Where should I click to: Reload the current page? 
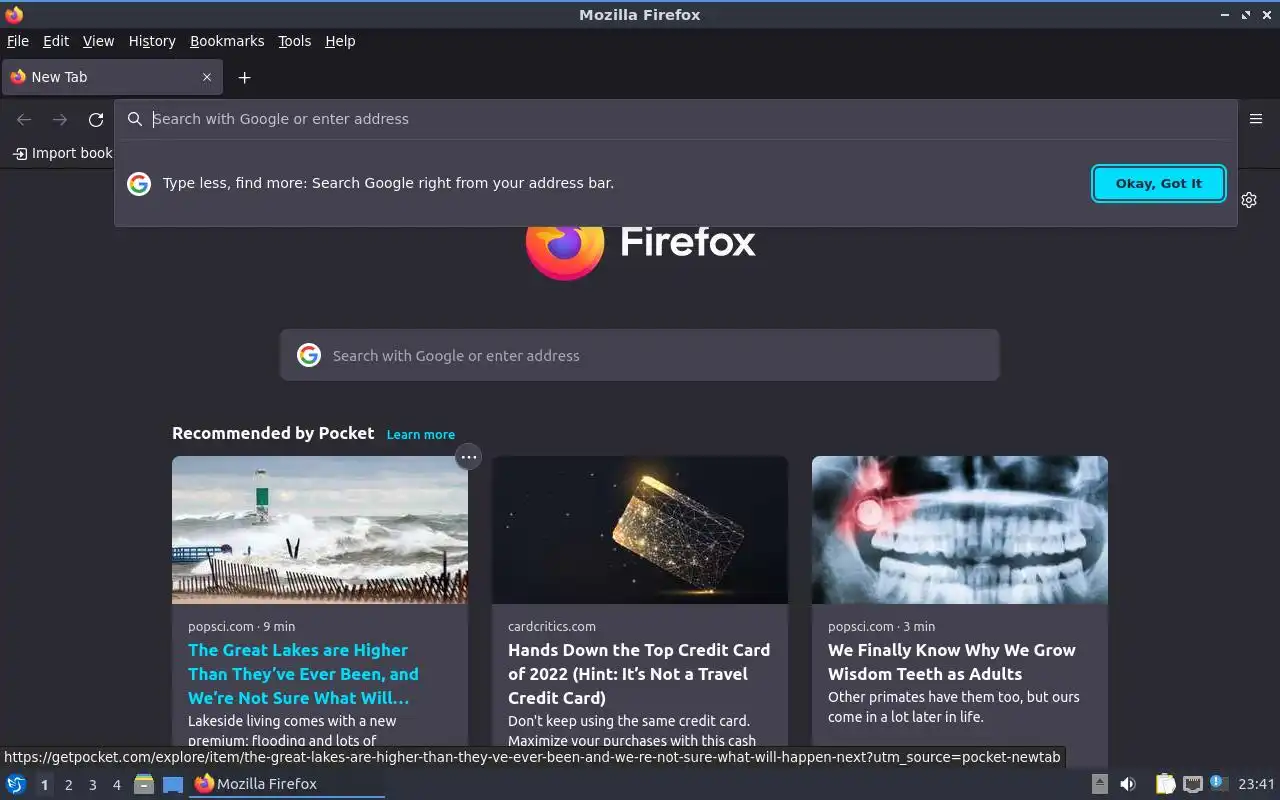pyautogui.click(x=96, y=119)
